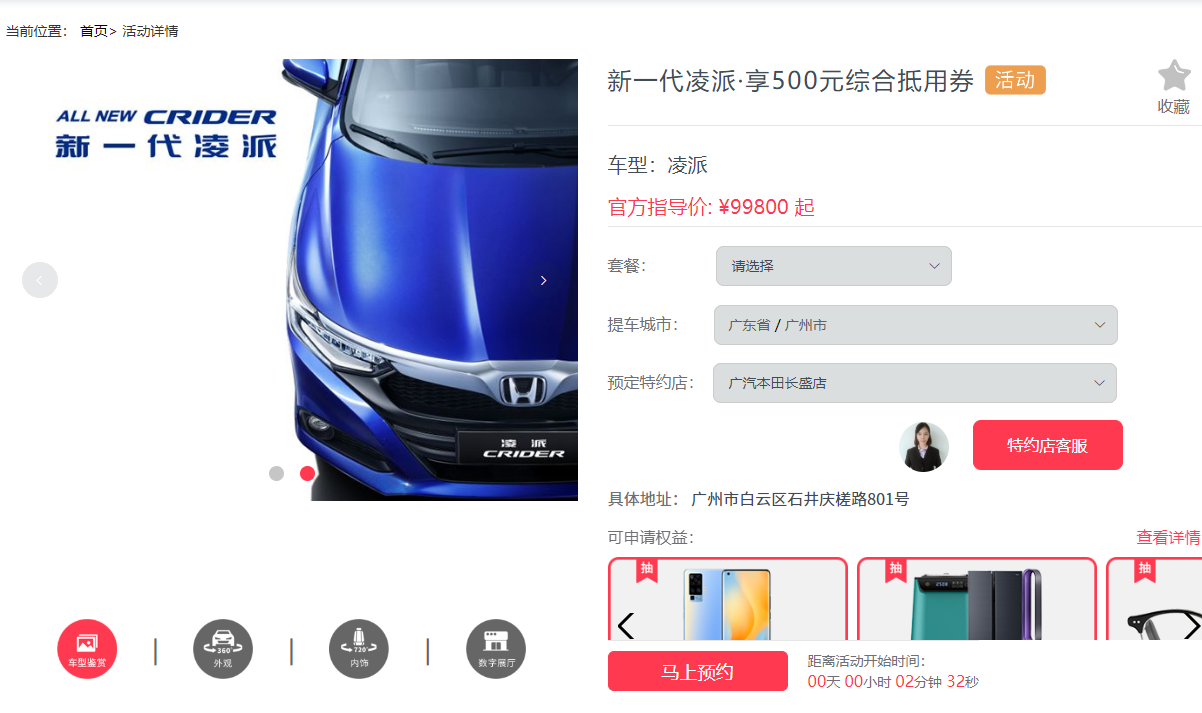
Task: Click the 马上预约 button
Action: pyautogui.click(x=698, y=671)
